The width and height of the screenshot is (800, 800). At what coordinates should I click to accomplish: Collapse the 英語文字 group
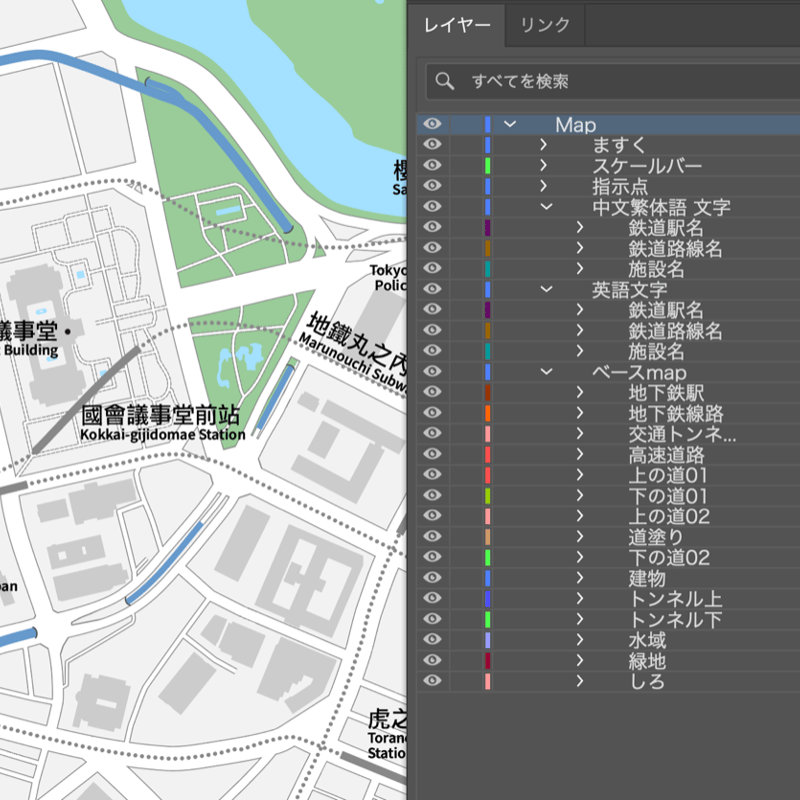(546, 289)
